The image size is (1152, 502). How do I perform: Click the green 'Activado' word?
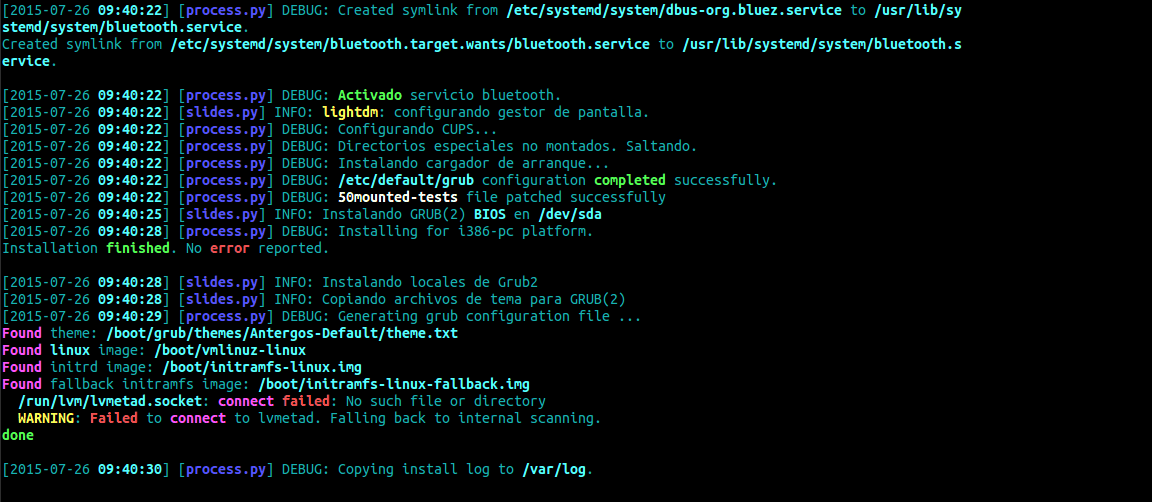tap(370, 96)
